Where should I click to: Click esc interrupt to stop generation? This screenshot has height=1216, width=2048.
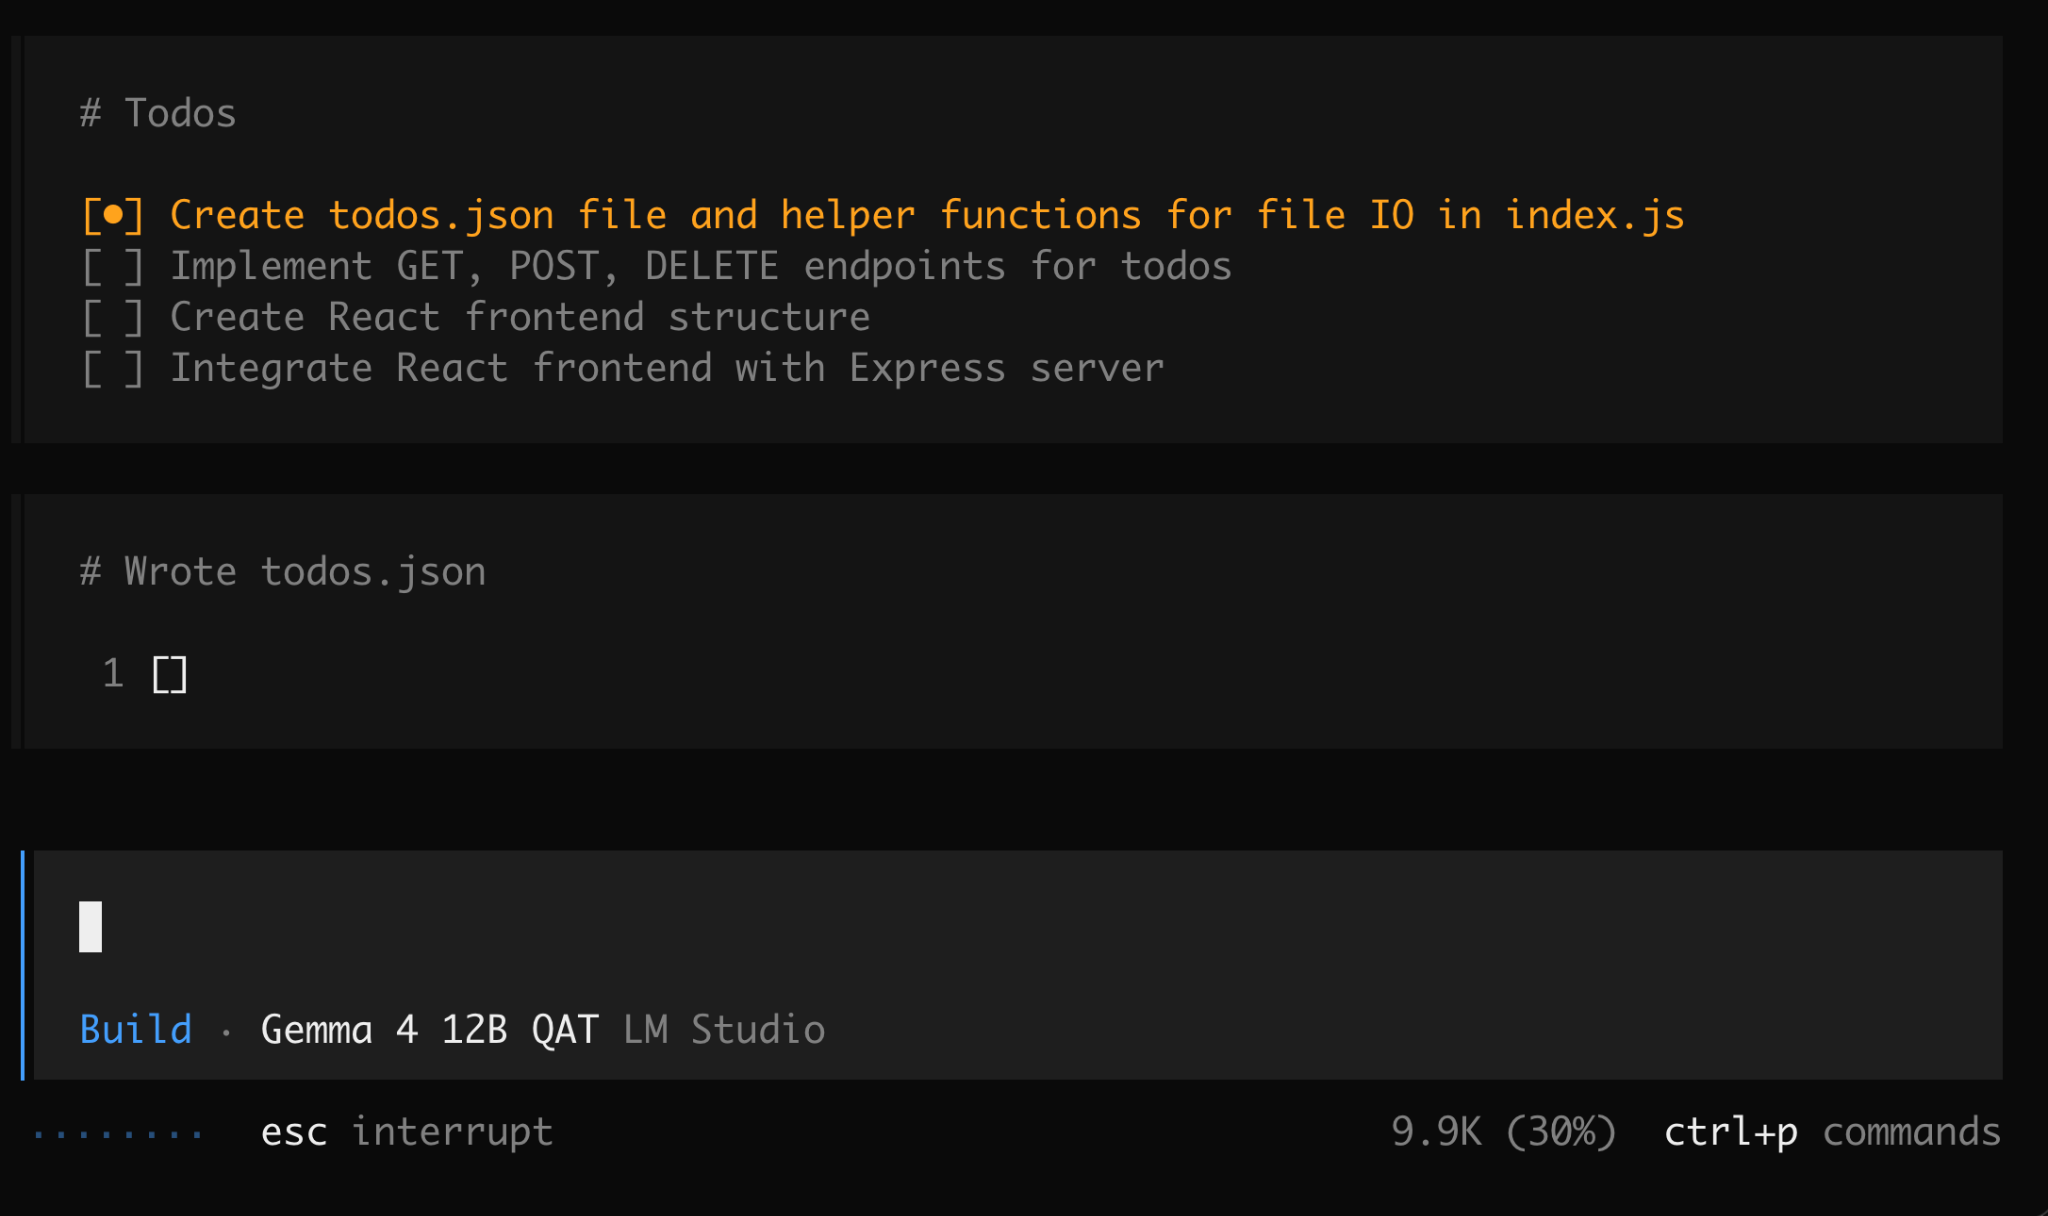coord(407,1132)
